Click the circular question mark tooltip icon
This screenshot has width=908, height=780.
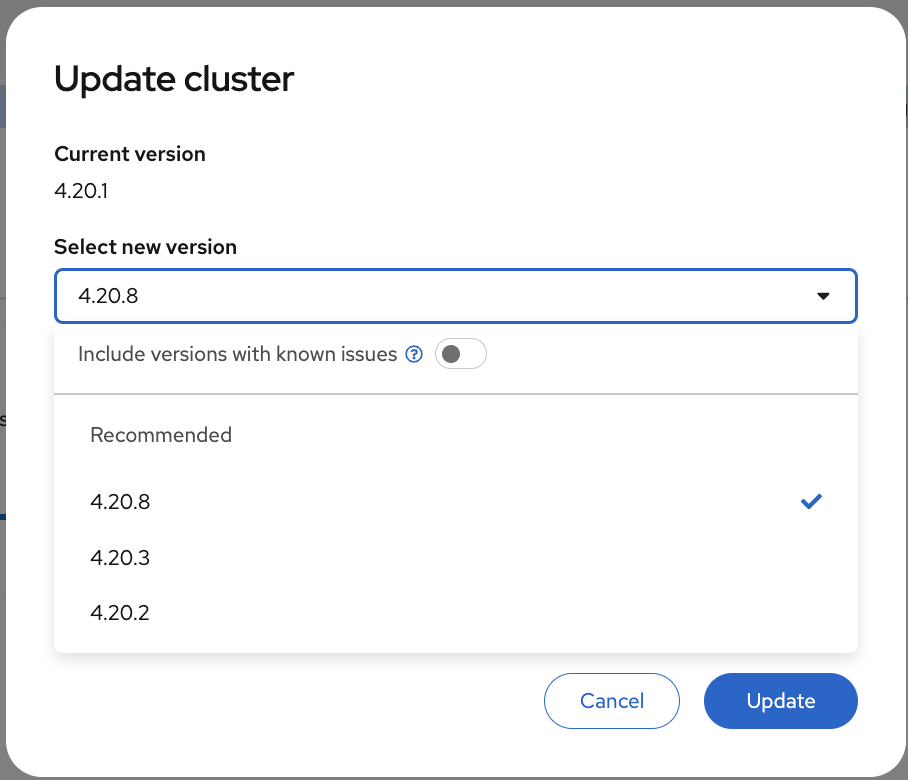pos(413,354)
